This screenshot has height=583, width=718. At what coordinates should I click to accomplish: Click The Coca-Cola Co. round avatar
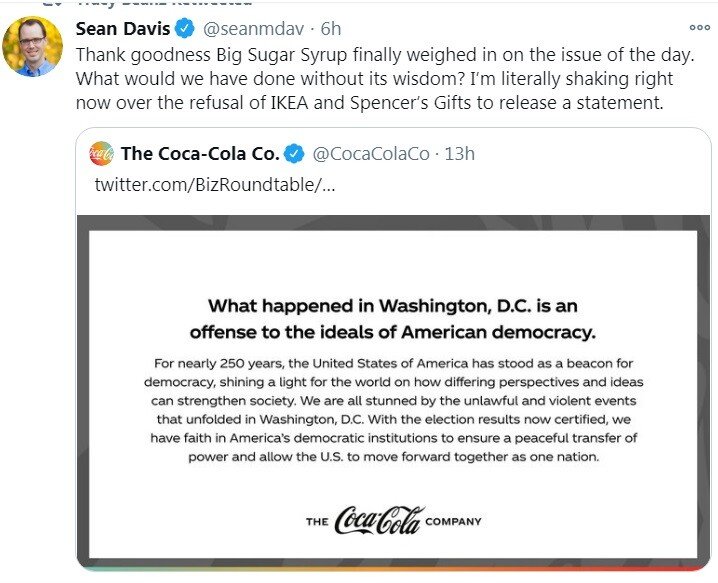point(102,153)
